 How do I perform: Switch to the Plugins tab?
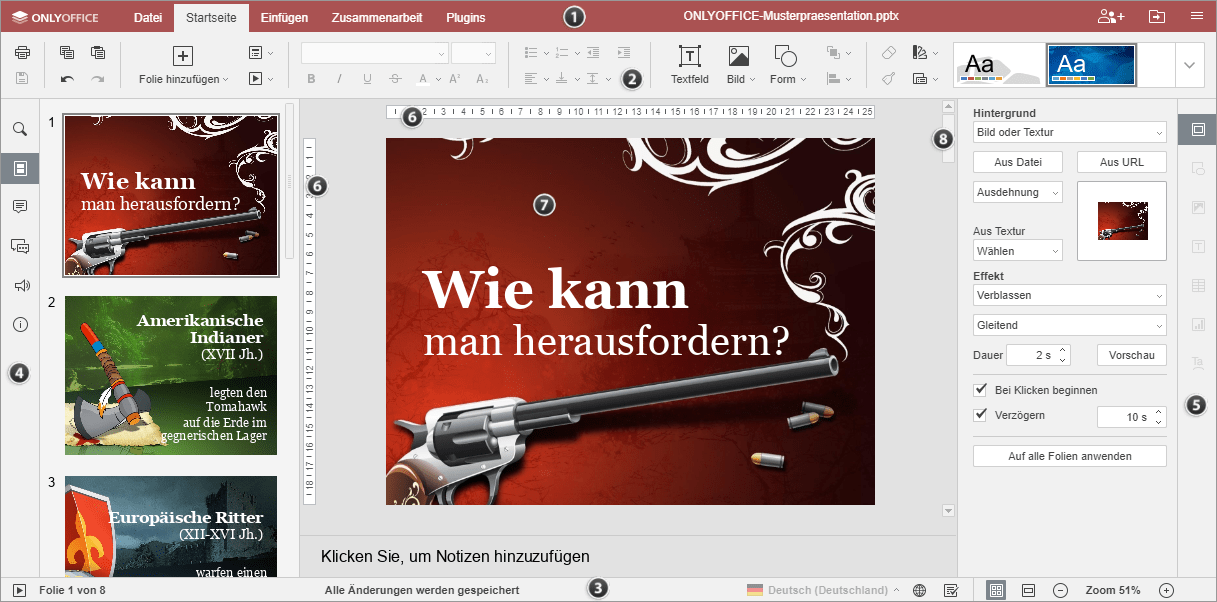[x=466, y=17]
